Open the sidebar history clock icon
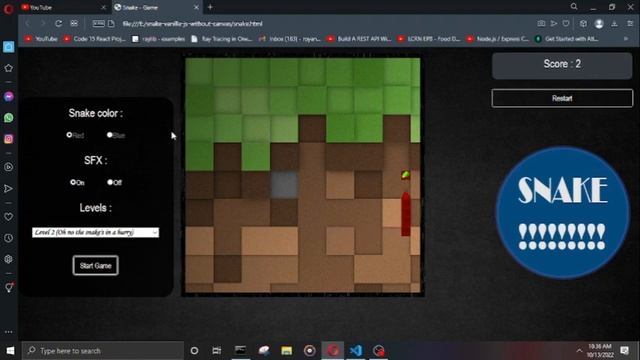This screenshot has width=640, height=360. [x=8, y=238]
